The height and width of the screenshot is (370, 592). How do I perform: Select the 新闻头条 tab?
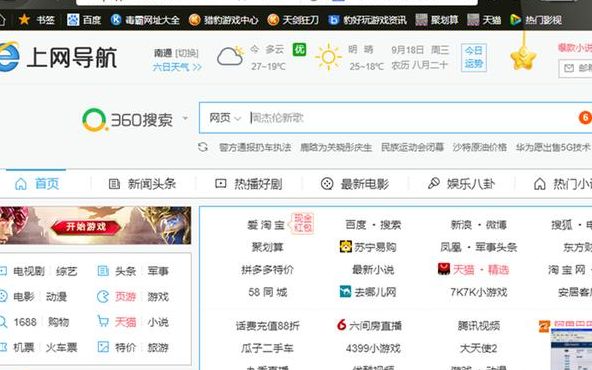coord(142,184)
